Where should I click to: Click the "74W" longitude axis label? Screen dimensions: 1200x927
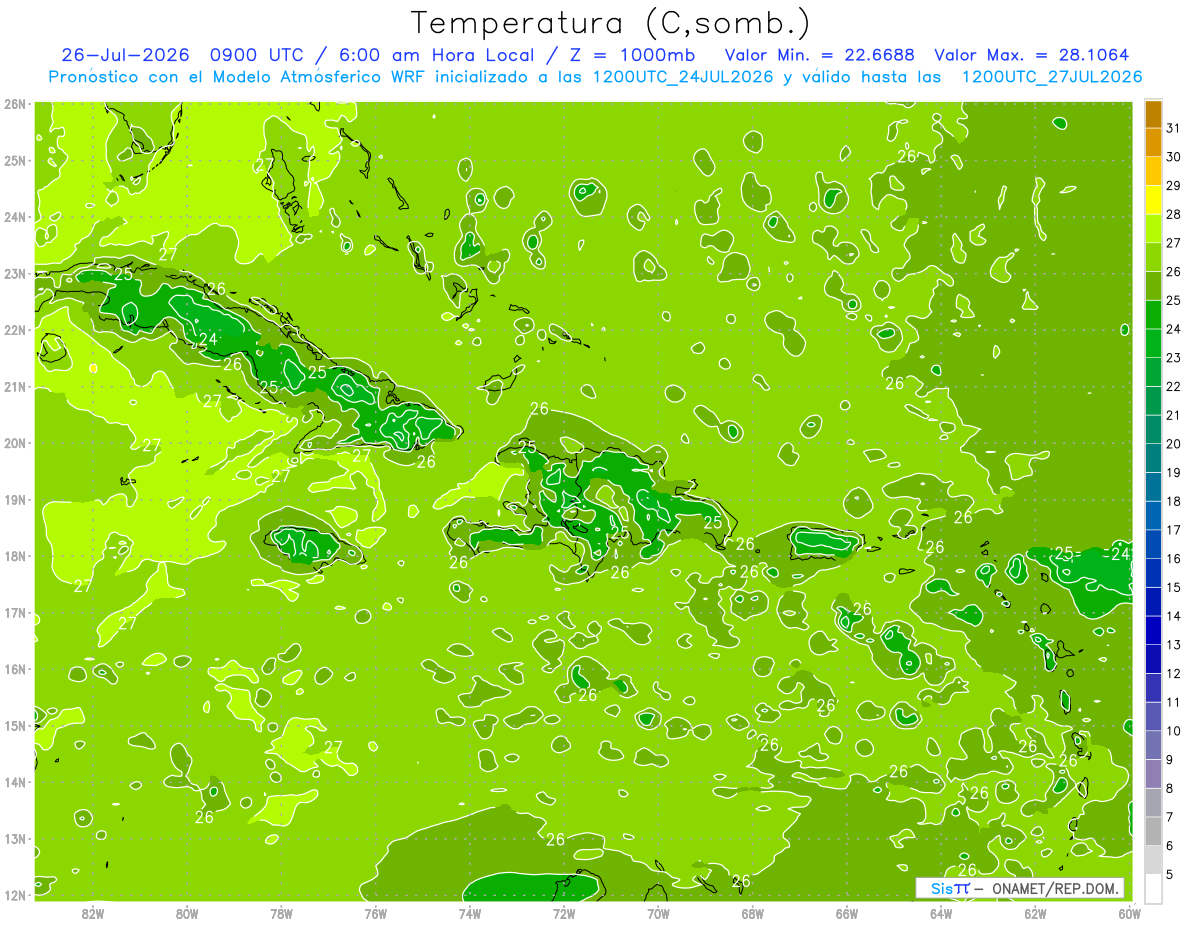click(470, 913)
